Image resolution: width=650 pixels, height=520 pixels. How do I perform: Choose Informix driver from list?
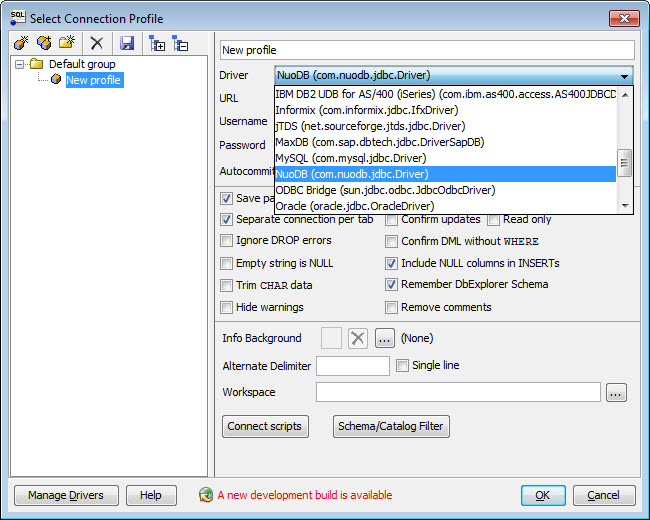click(446, 110)
